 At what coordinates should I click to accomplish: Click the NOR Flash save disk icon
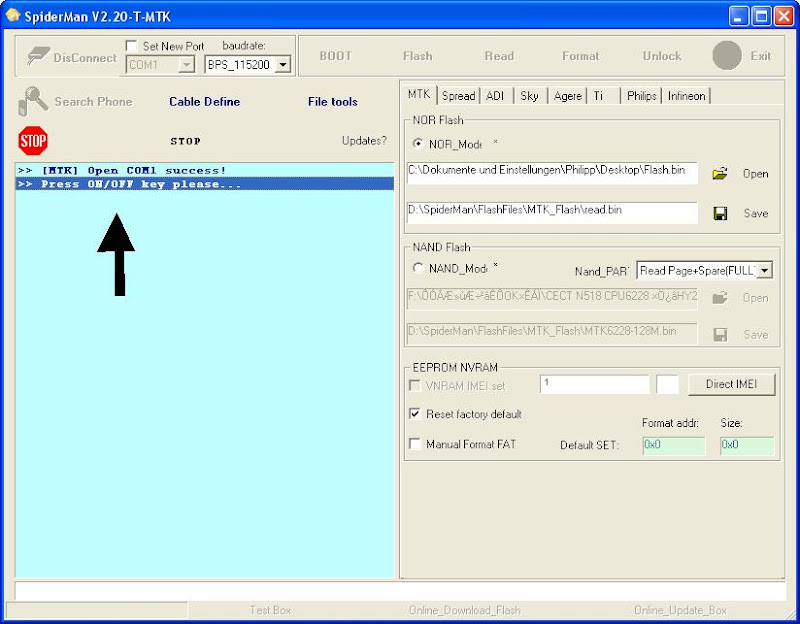(x=719, y=213)
